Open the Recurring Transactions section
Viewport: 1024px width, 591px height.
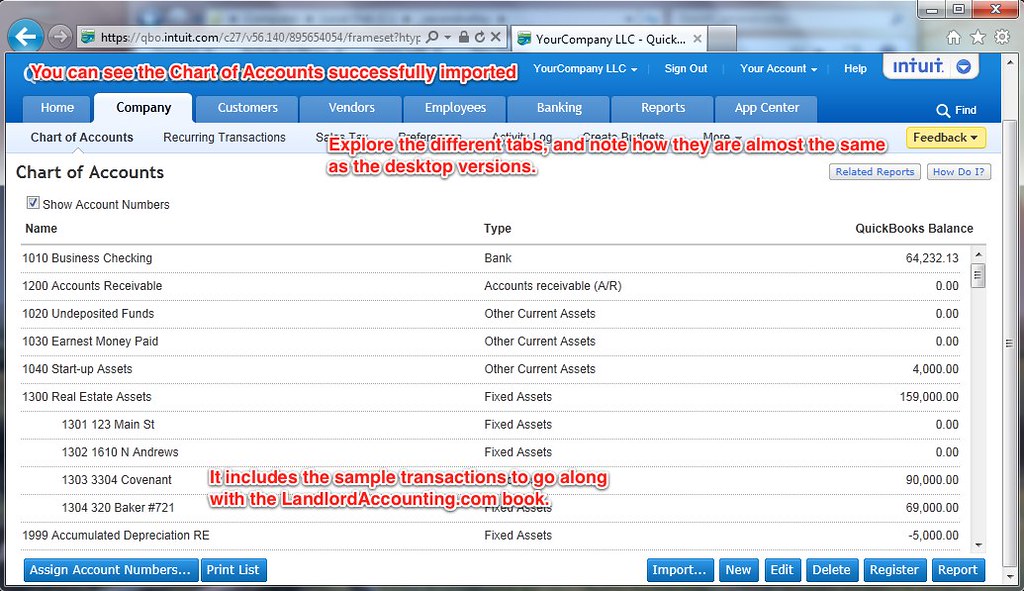tap(223, 137)
